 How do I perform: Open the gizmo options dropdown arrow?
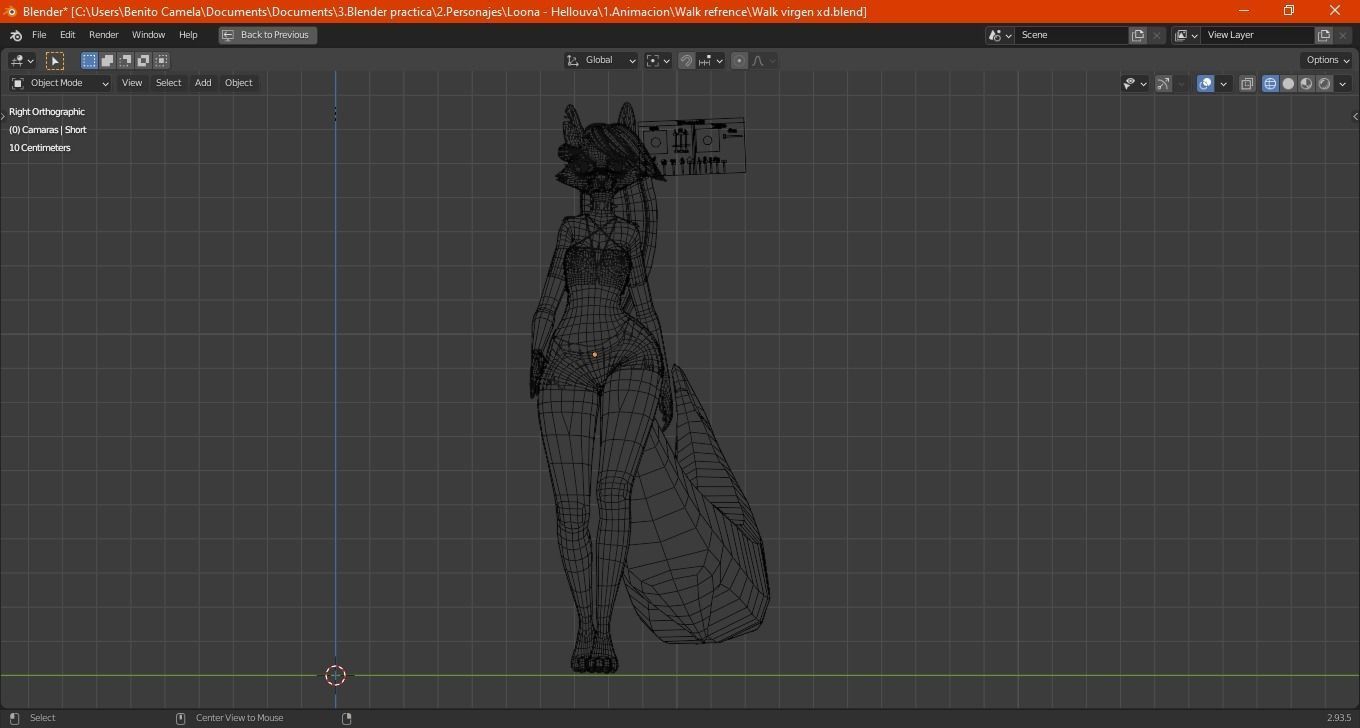pos(1181,84)
